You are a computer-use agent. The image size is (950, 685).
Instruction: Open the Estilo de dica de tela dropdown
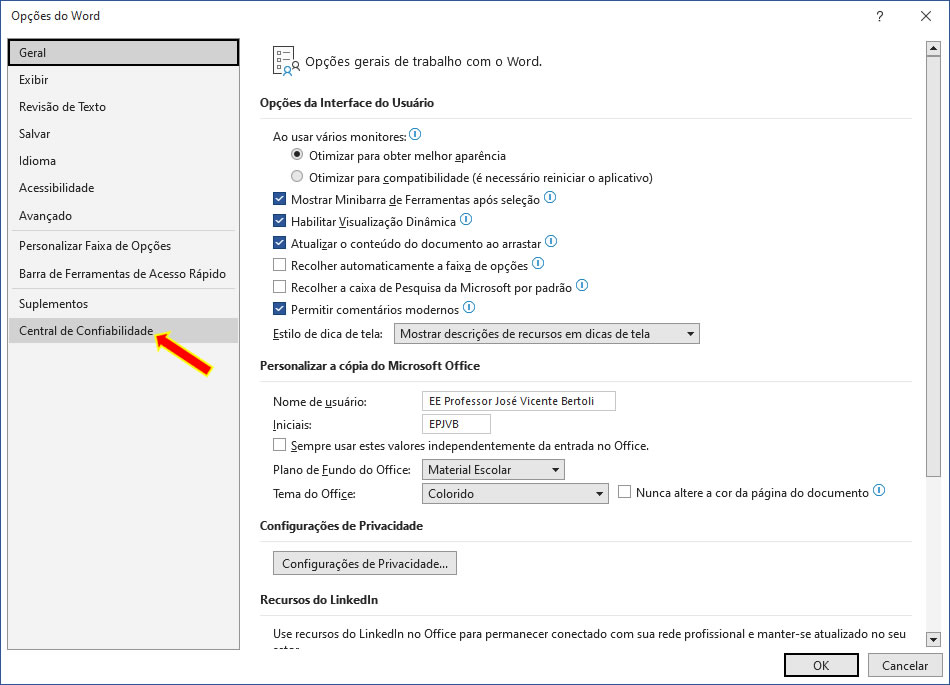pyautogui.click(x=546, y=334)
